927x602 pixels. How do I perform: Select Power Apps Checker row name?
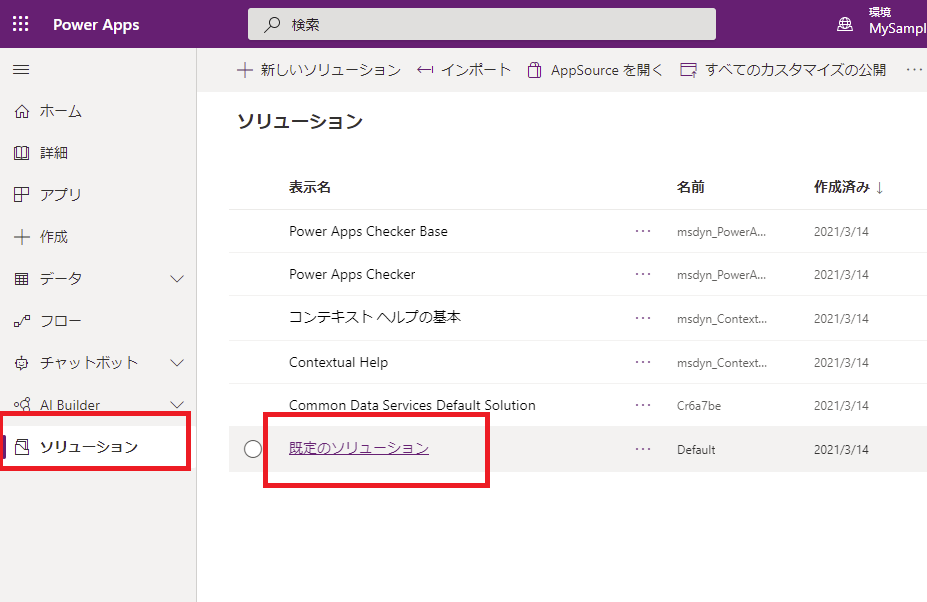[x=352, y=274]
